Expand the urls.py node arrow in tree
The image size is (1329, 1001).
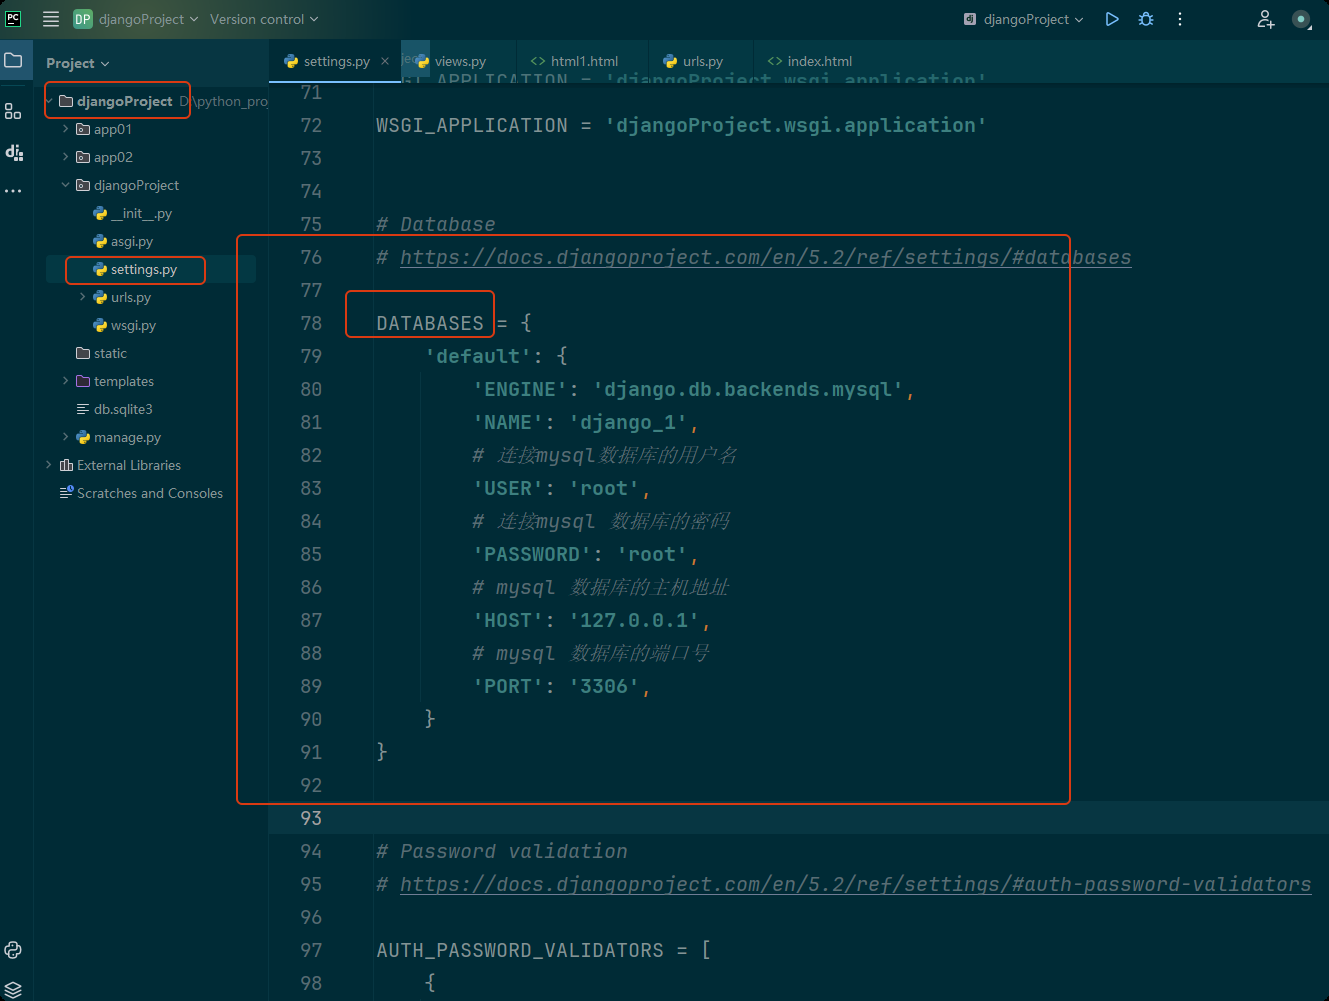[x=83, y=297]
